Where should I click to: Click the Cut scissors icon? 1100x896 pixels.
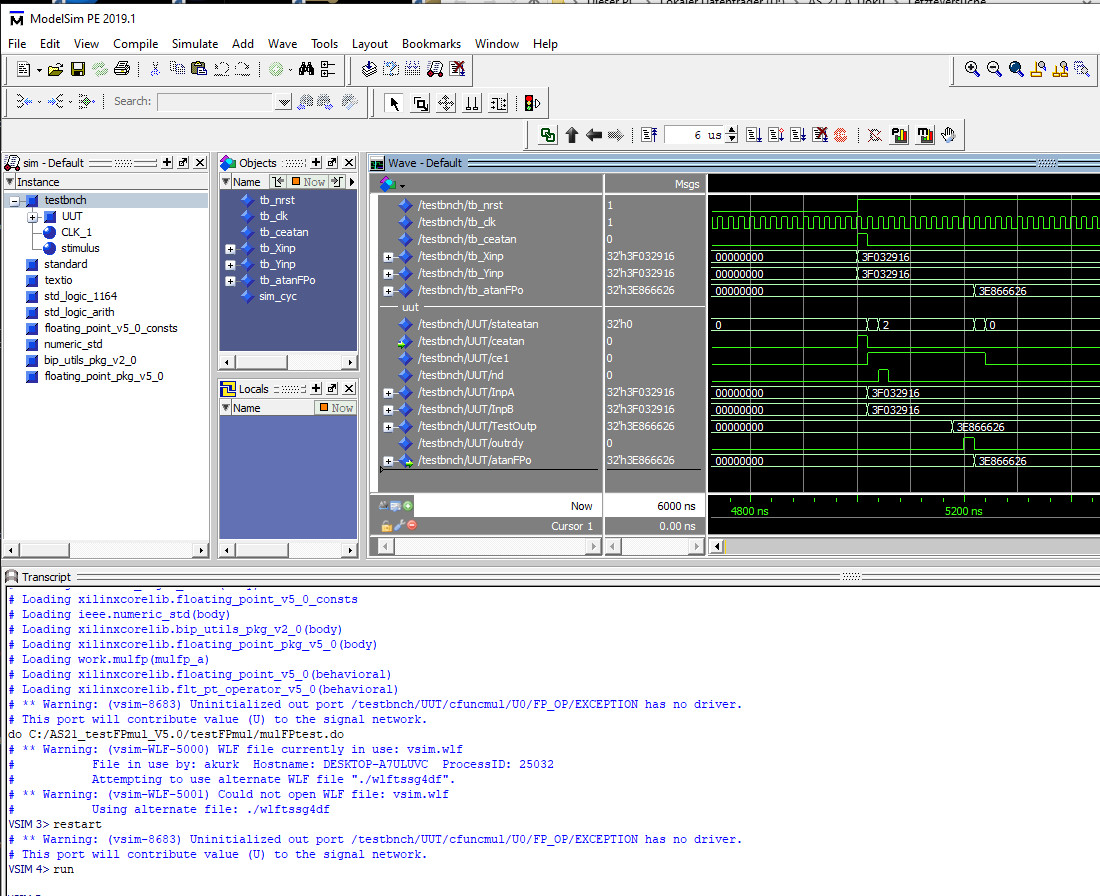pyautogui.click(x=155, y=69)
